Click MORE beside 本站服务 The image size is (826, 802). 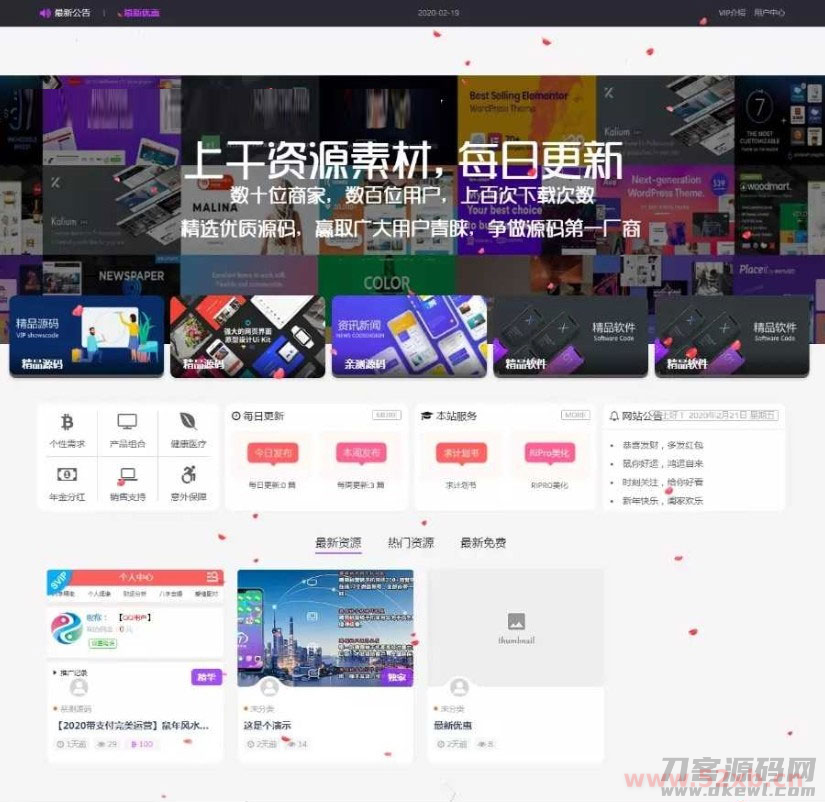pyautogui.click(x=575, y=414)
